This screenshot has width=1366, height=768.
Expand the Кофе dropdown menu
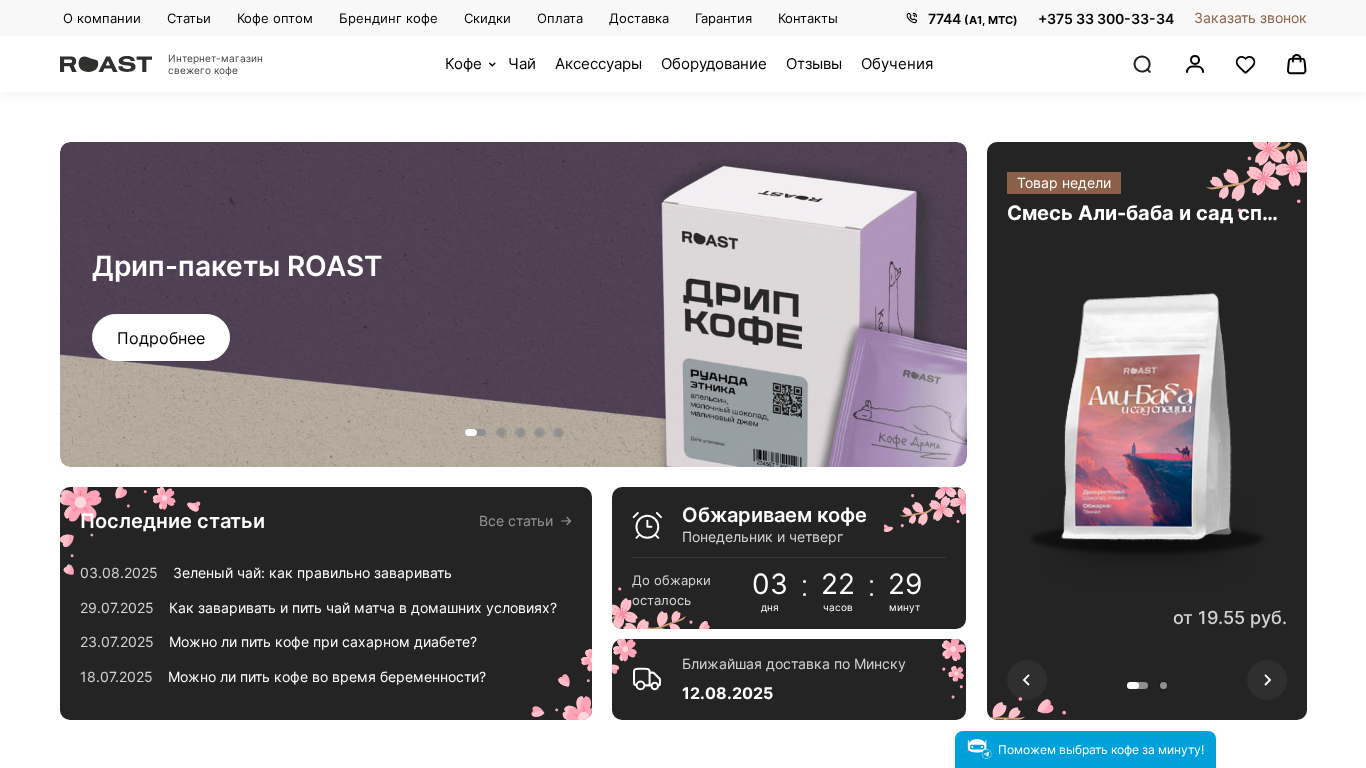[x=470, y=64]
